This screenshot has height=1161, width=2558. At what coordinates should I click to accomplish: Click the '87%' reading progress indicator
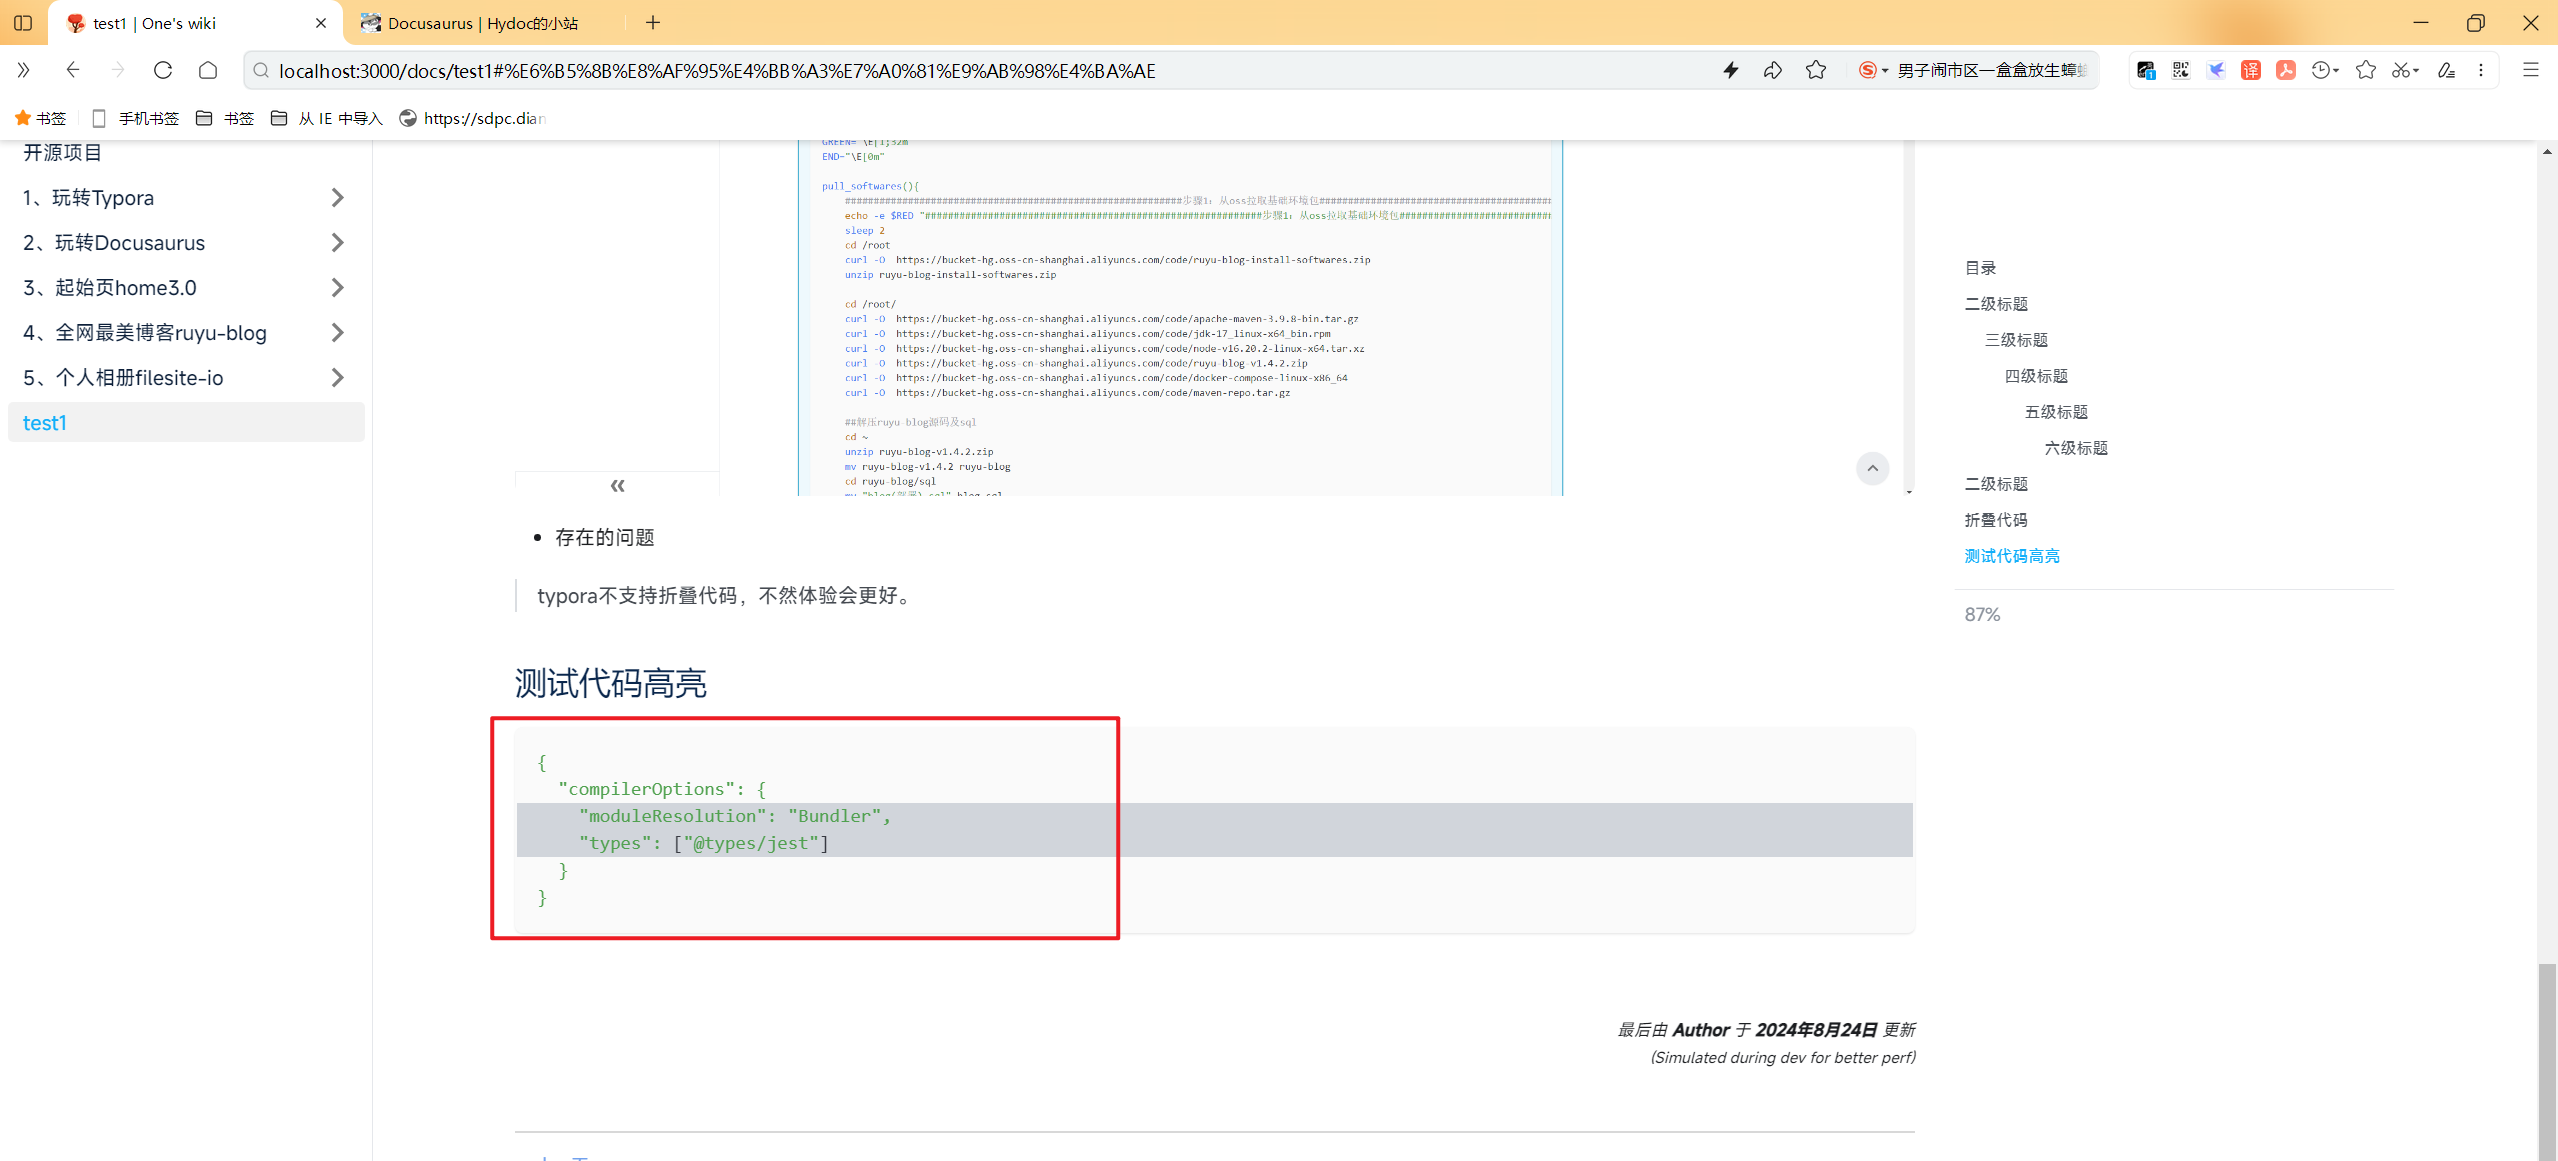tap(1982, 615)
